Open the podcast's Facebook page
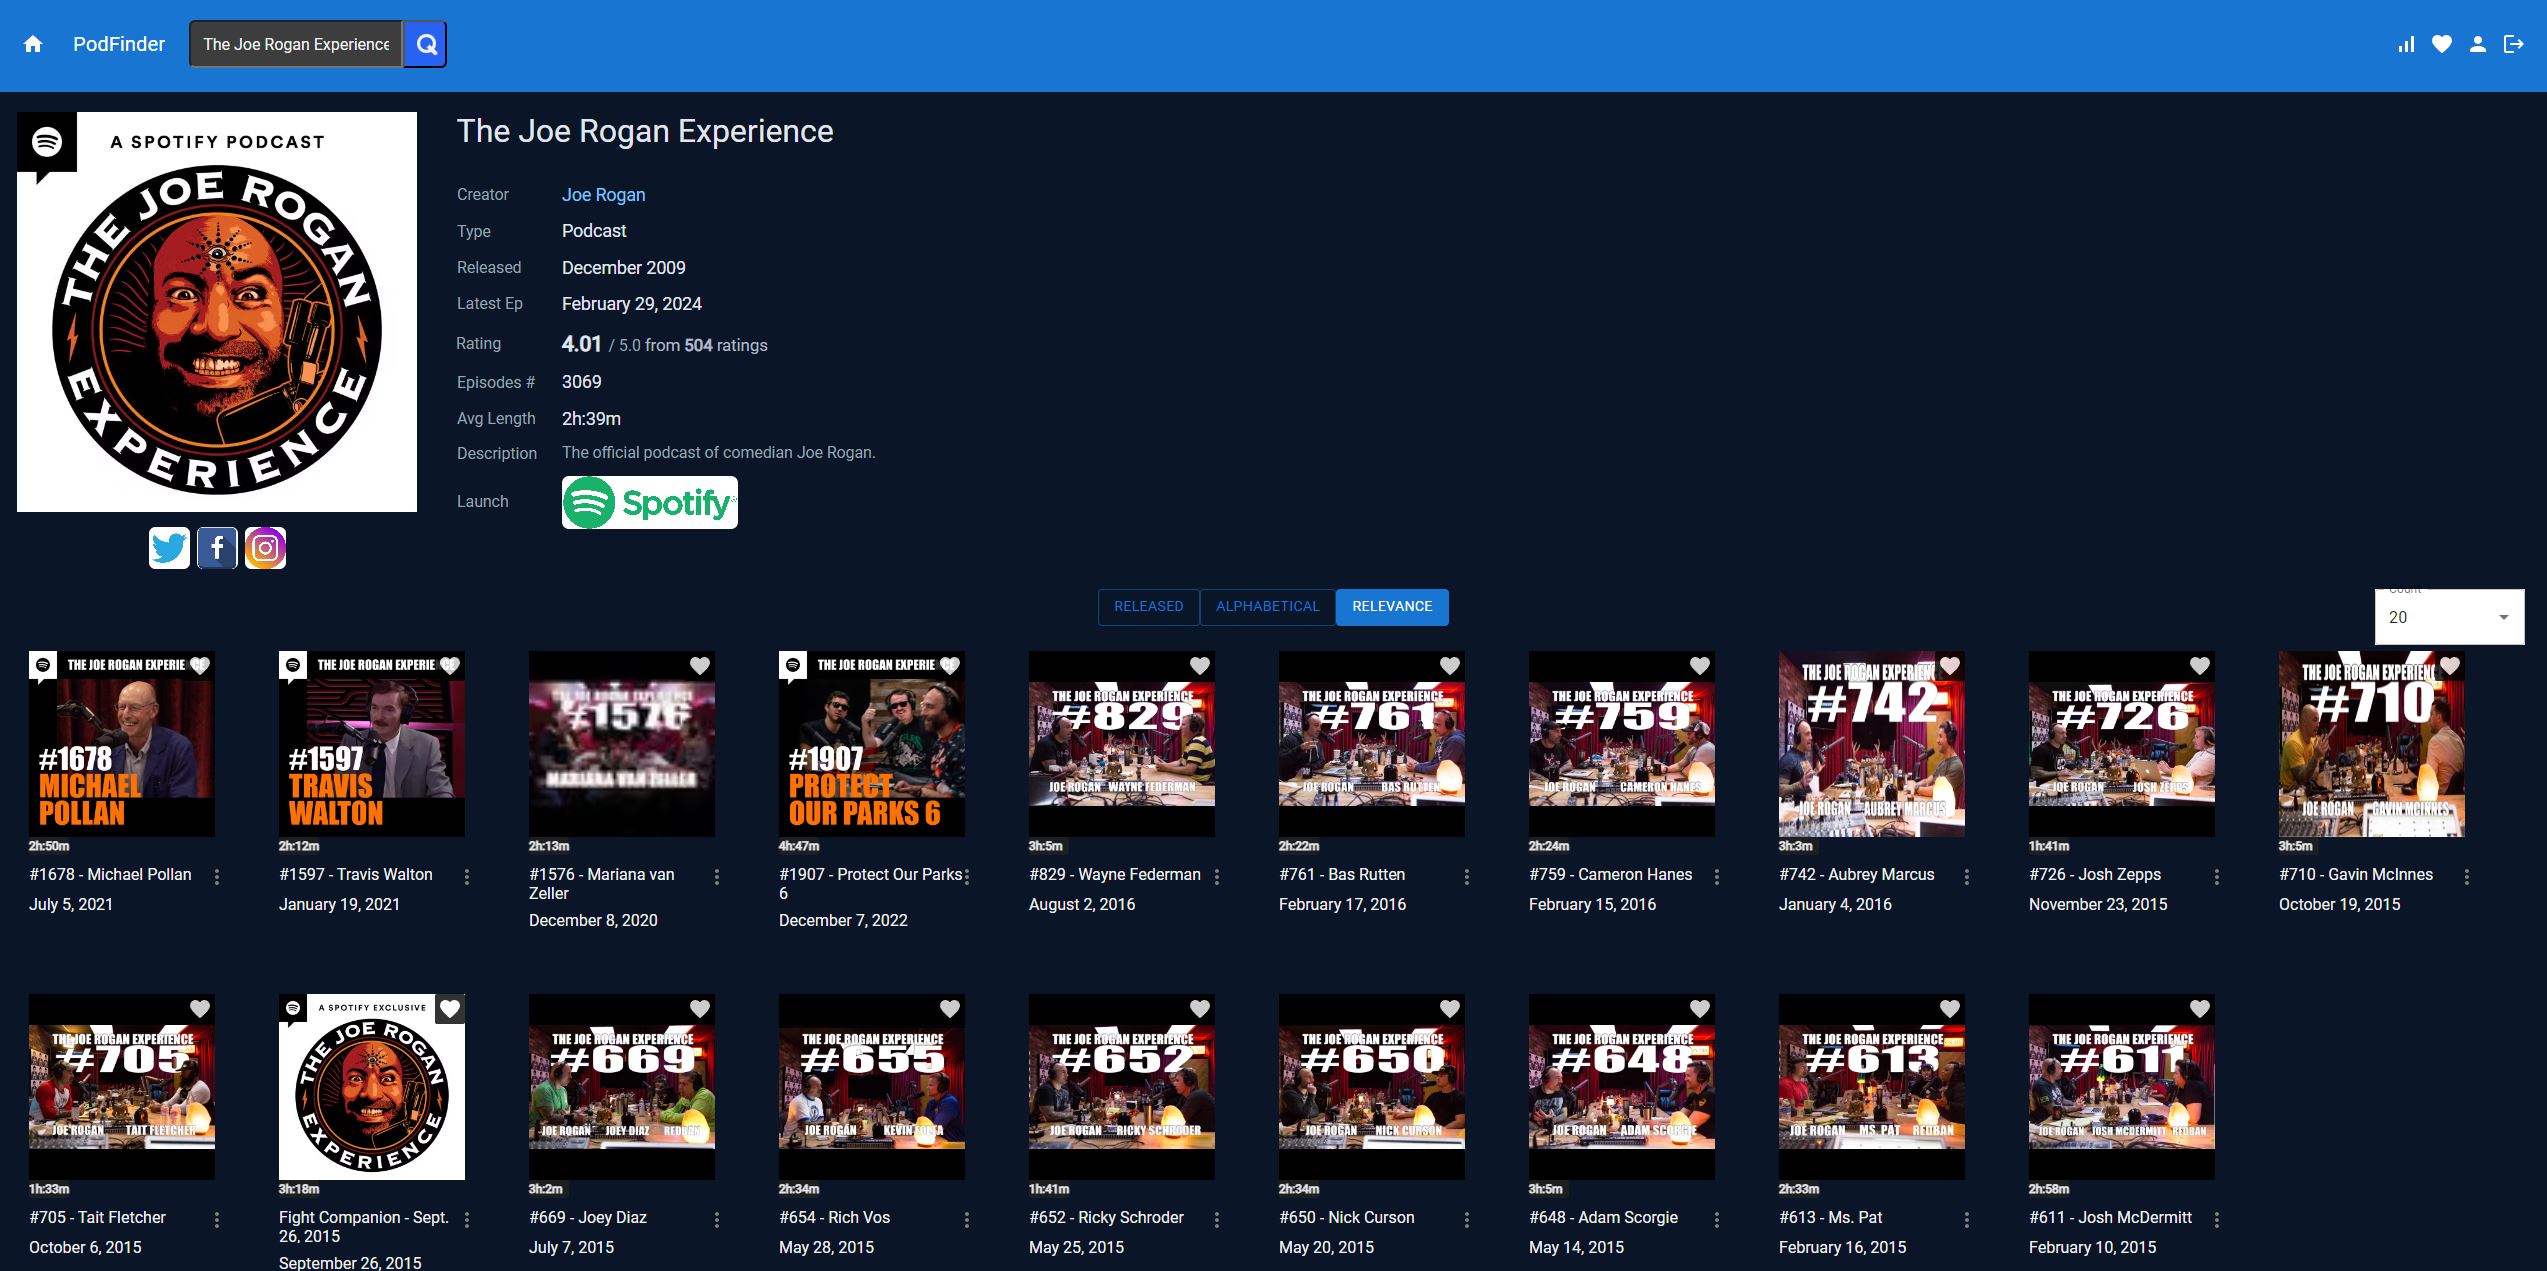 [217, 548]
